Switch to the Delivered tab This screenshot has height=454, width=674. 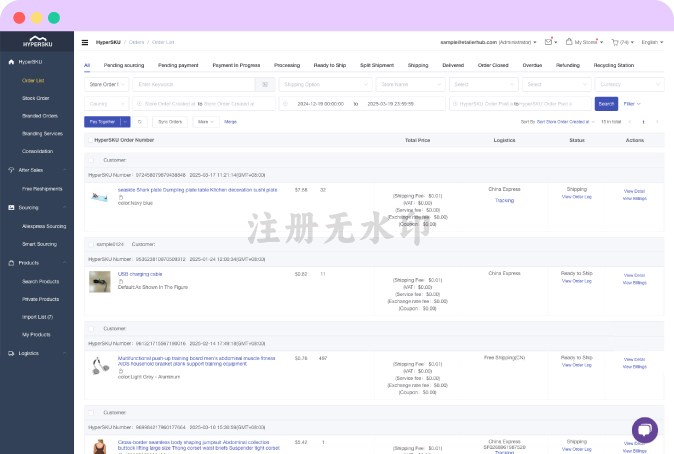(x=453, y=65)
